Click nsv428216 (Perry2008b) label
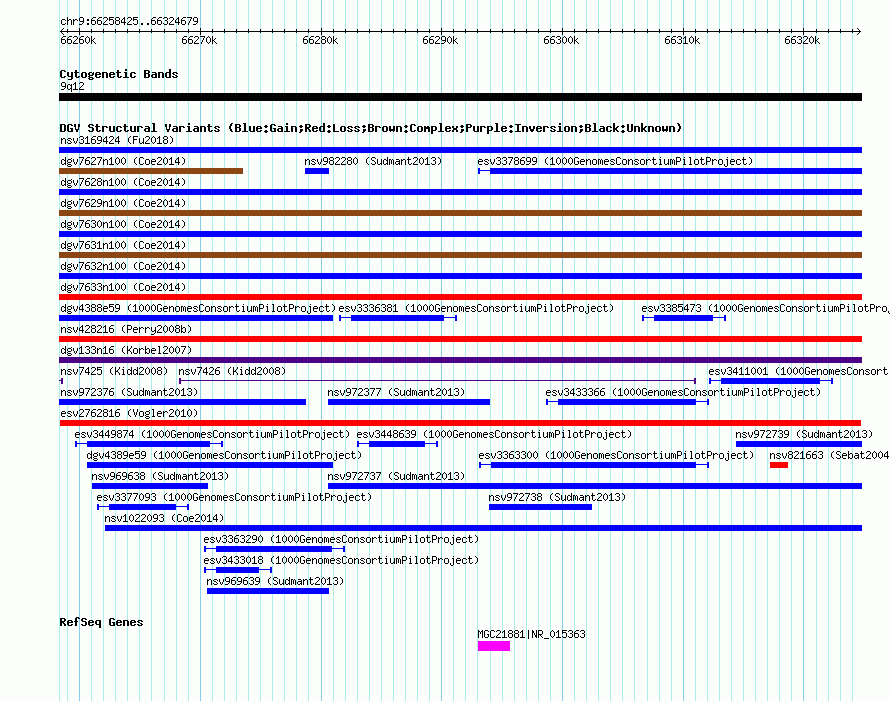Viewport: 890px width, 701px height. 126,329
